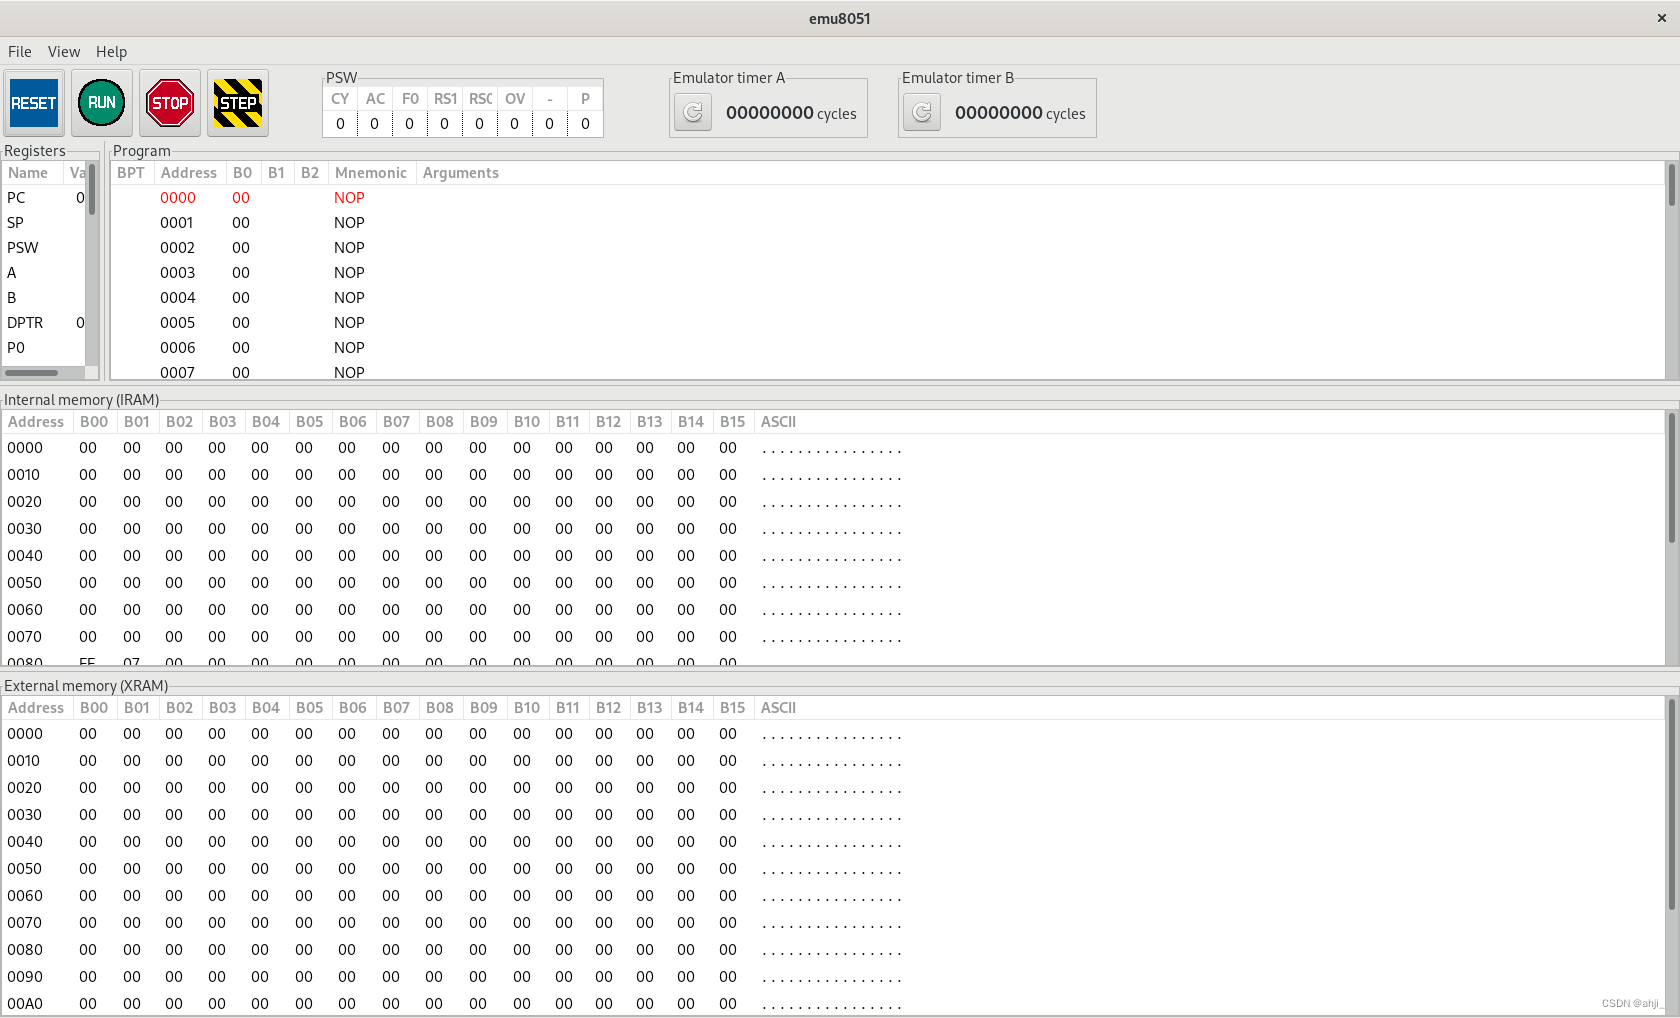Start emulation with the green RUN button
Image resolution: width=1680 pixels, height=1018 pixels.
(102, 103)
